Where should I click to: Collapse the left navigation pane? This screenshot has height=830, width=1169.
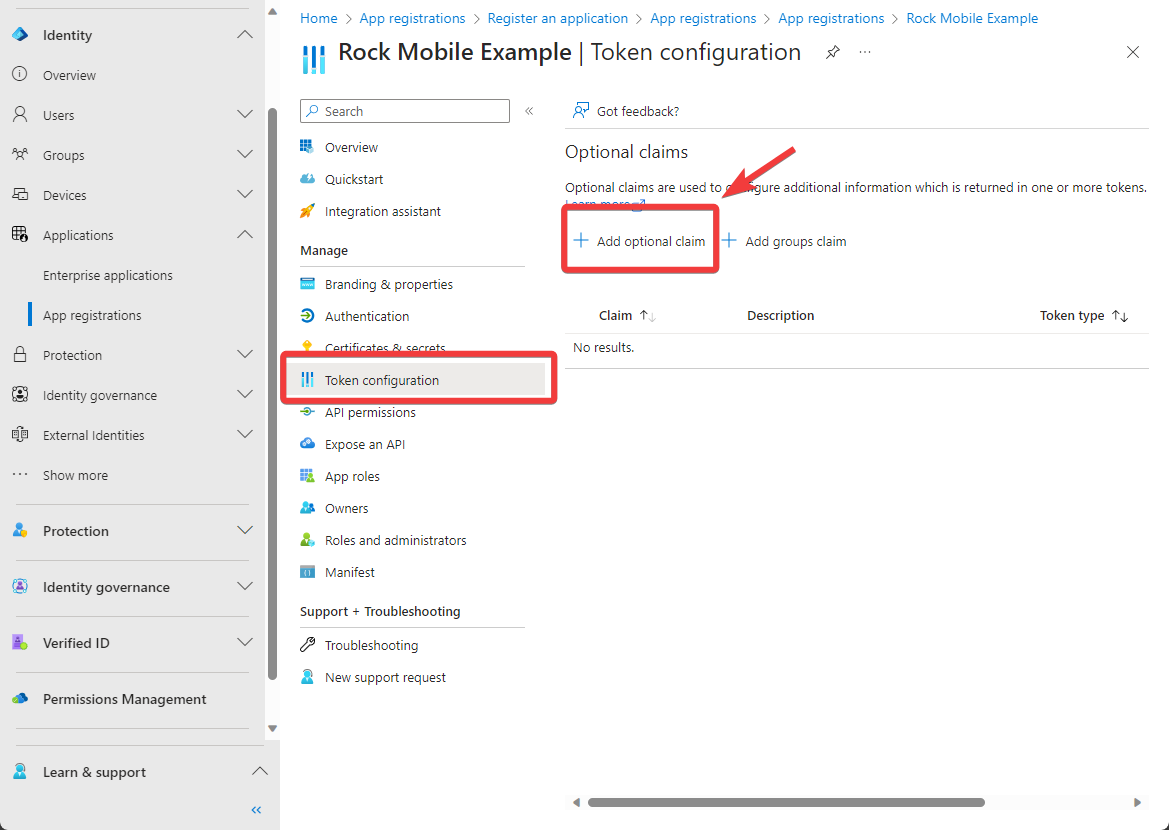click(x=256, y=810)
